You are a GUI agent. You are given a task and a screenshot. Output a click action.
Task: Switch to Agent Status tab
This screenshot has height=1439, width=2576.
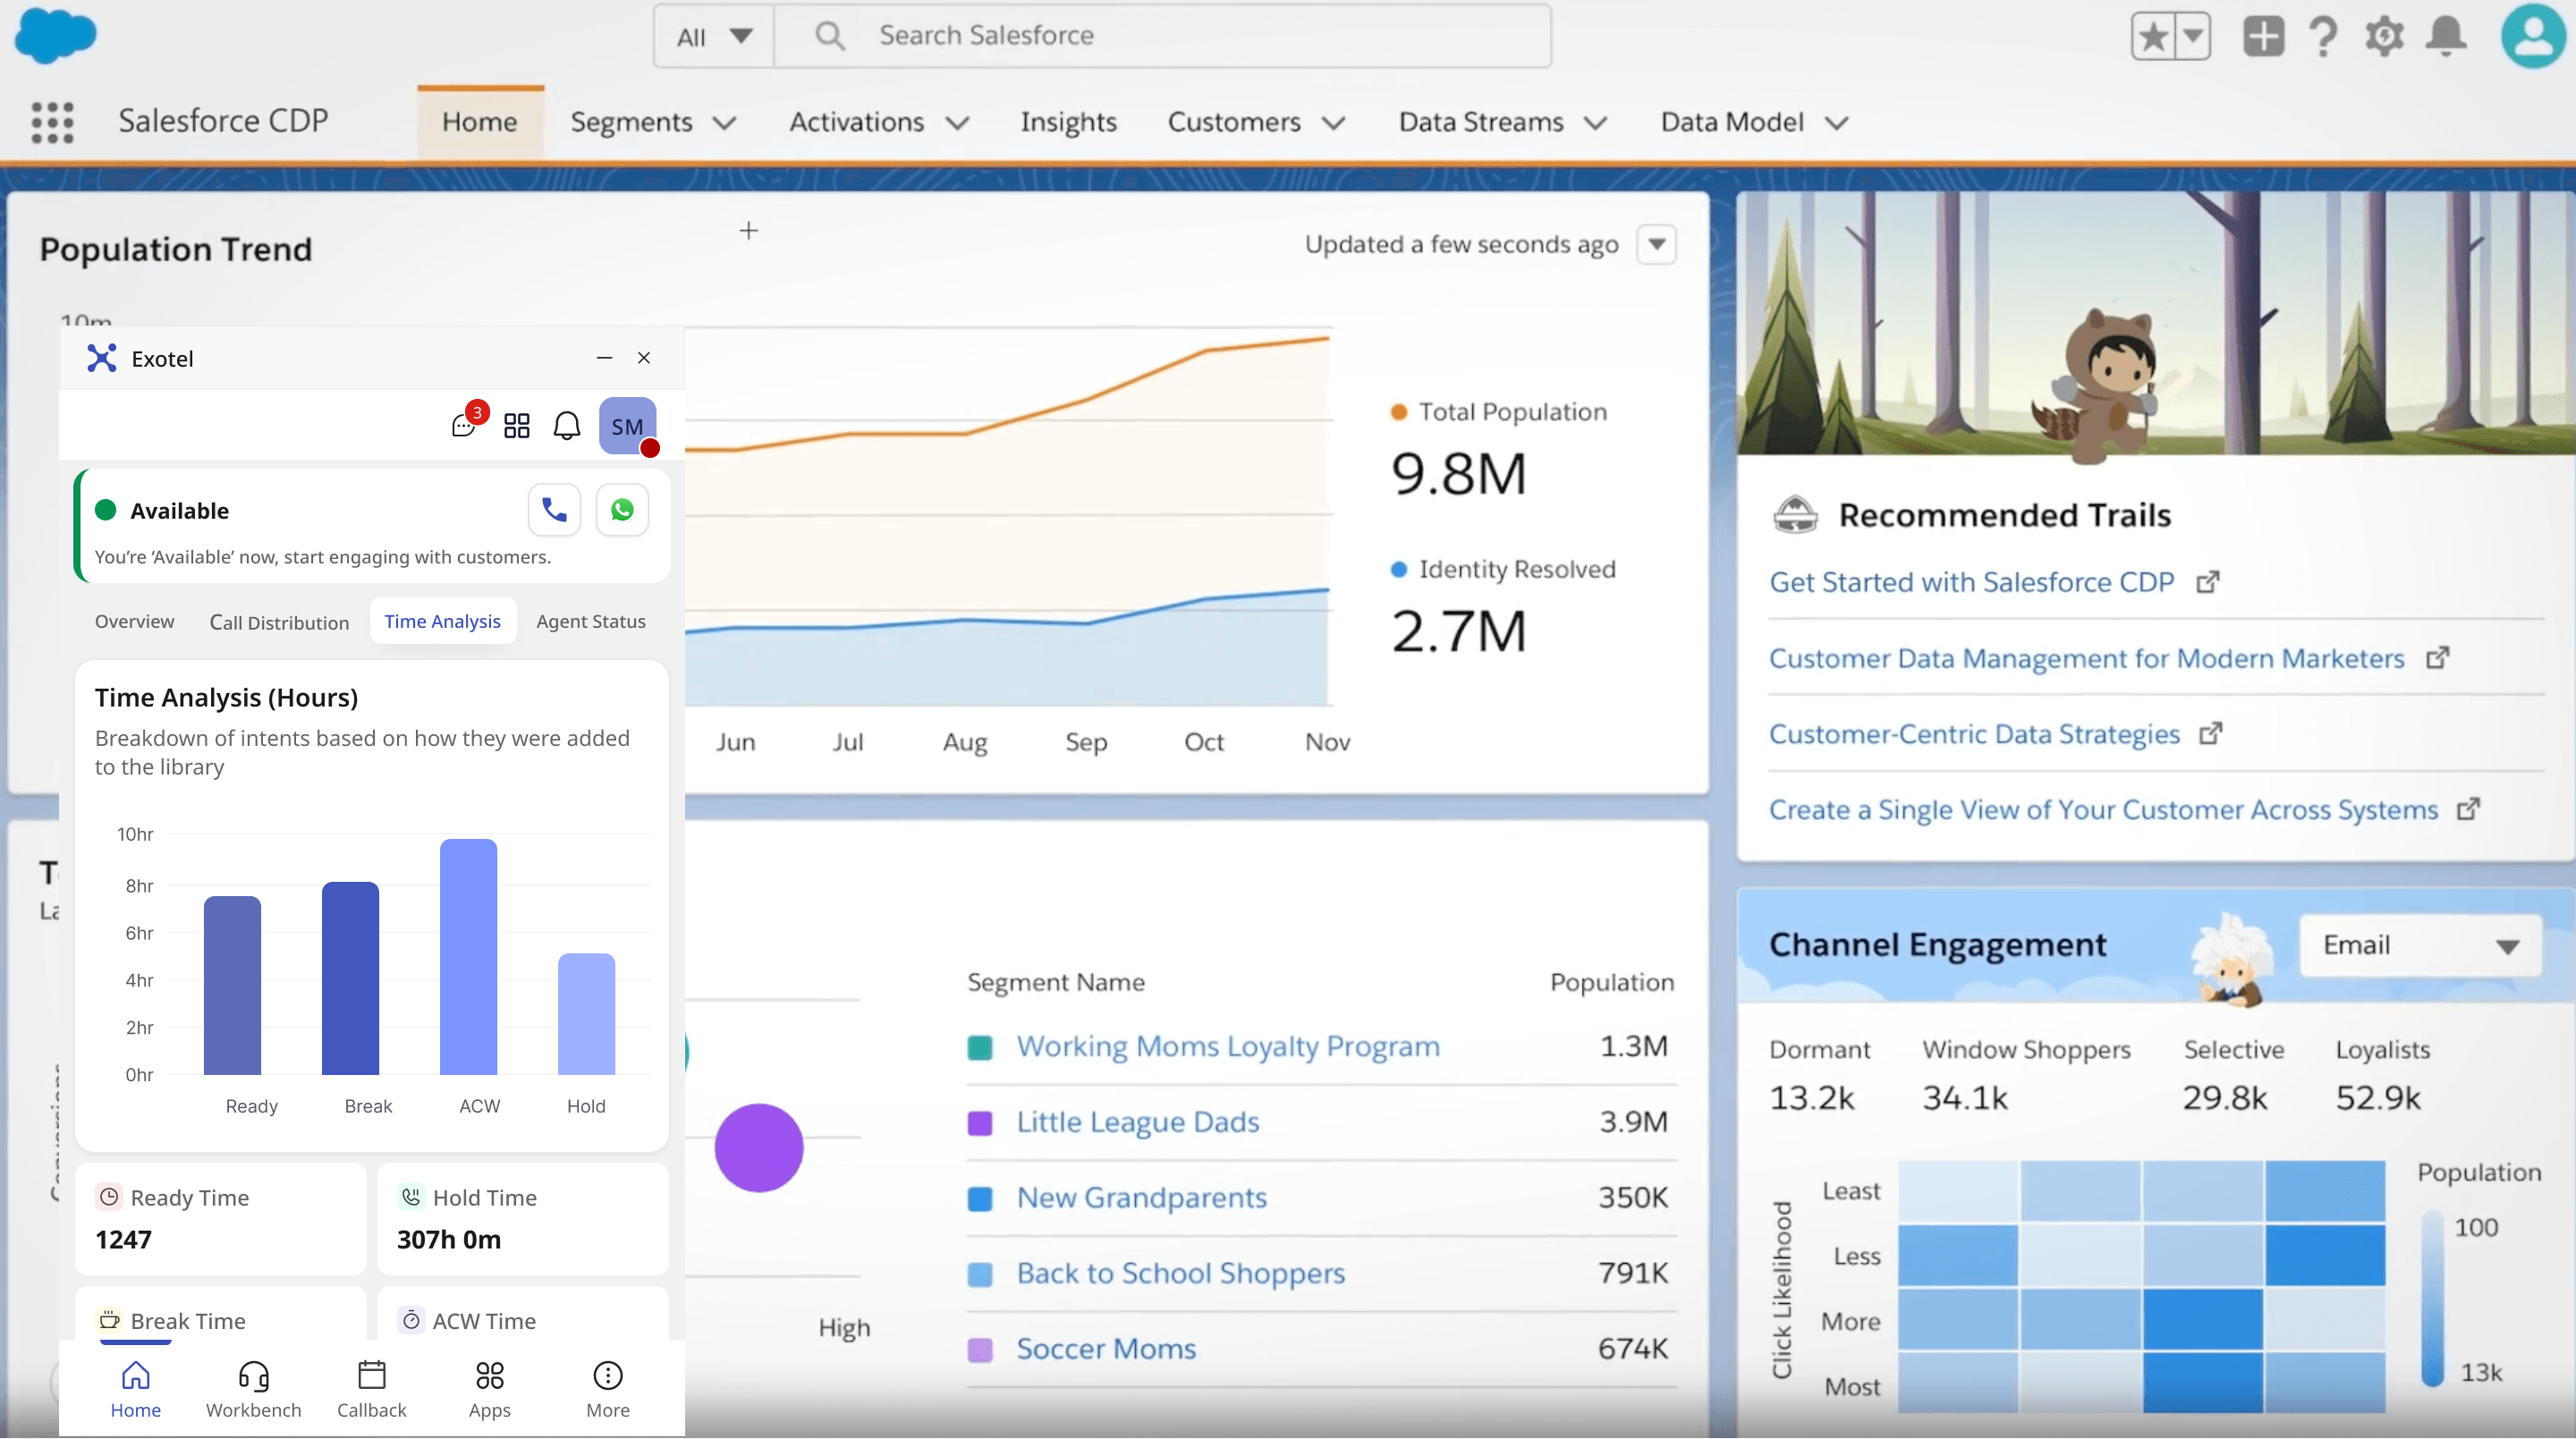591,621
